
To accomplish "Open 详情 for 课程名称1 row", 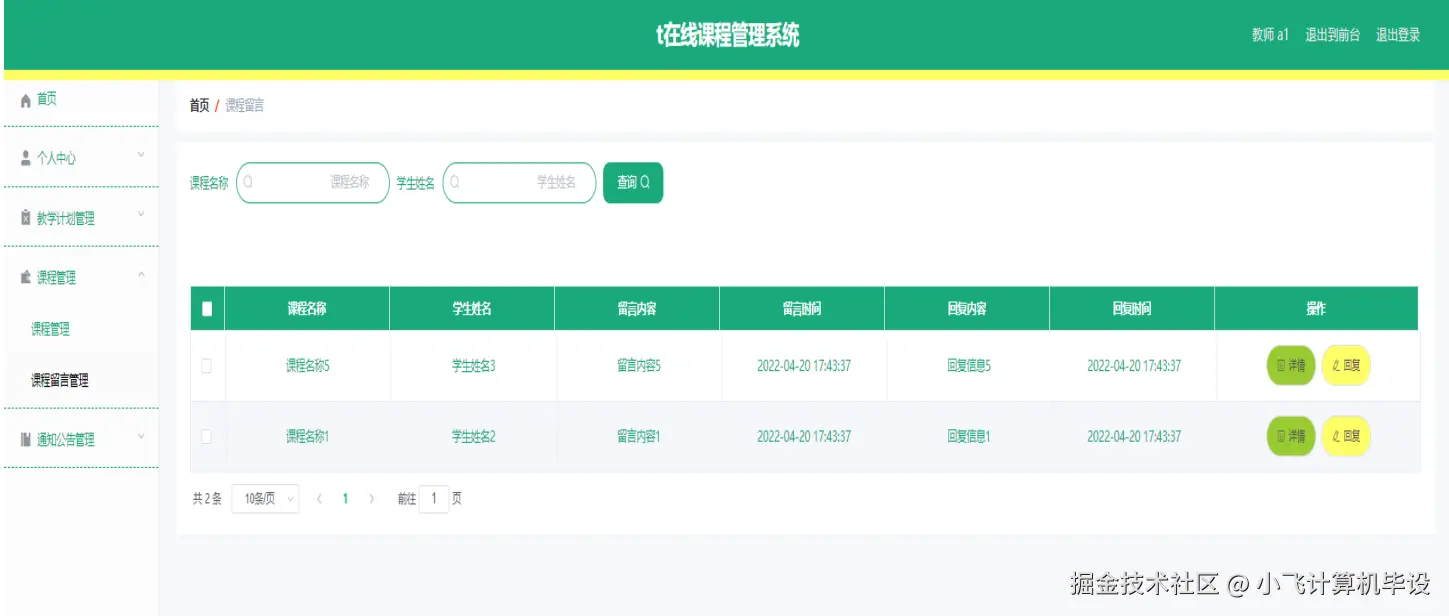I will point(1291,436).
